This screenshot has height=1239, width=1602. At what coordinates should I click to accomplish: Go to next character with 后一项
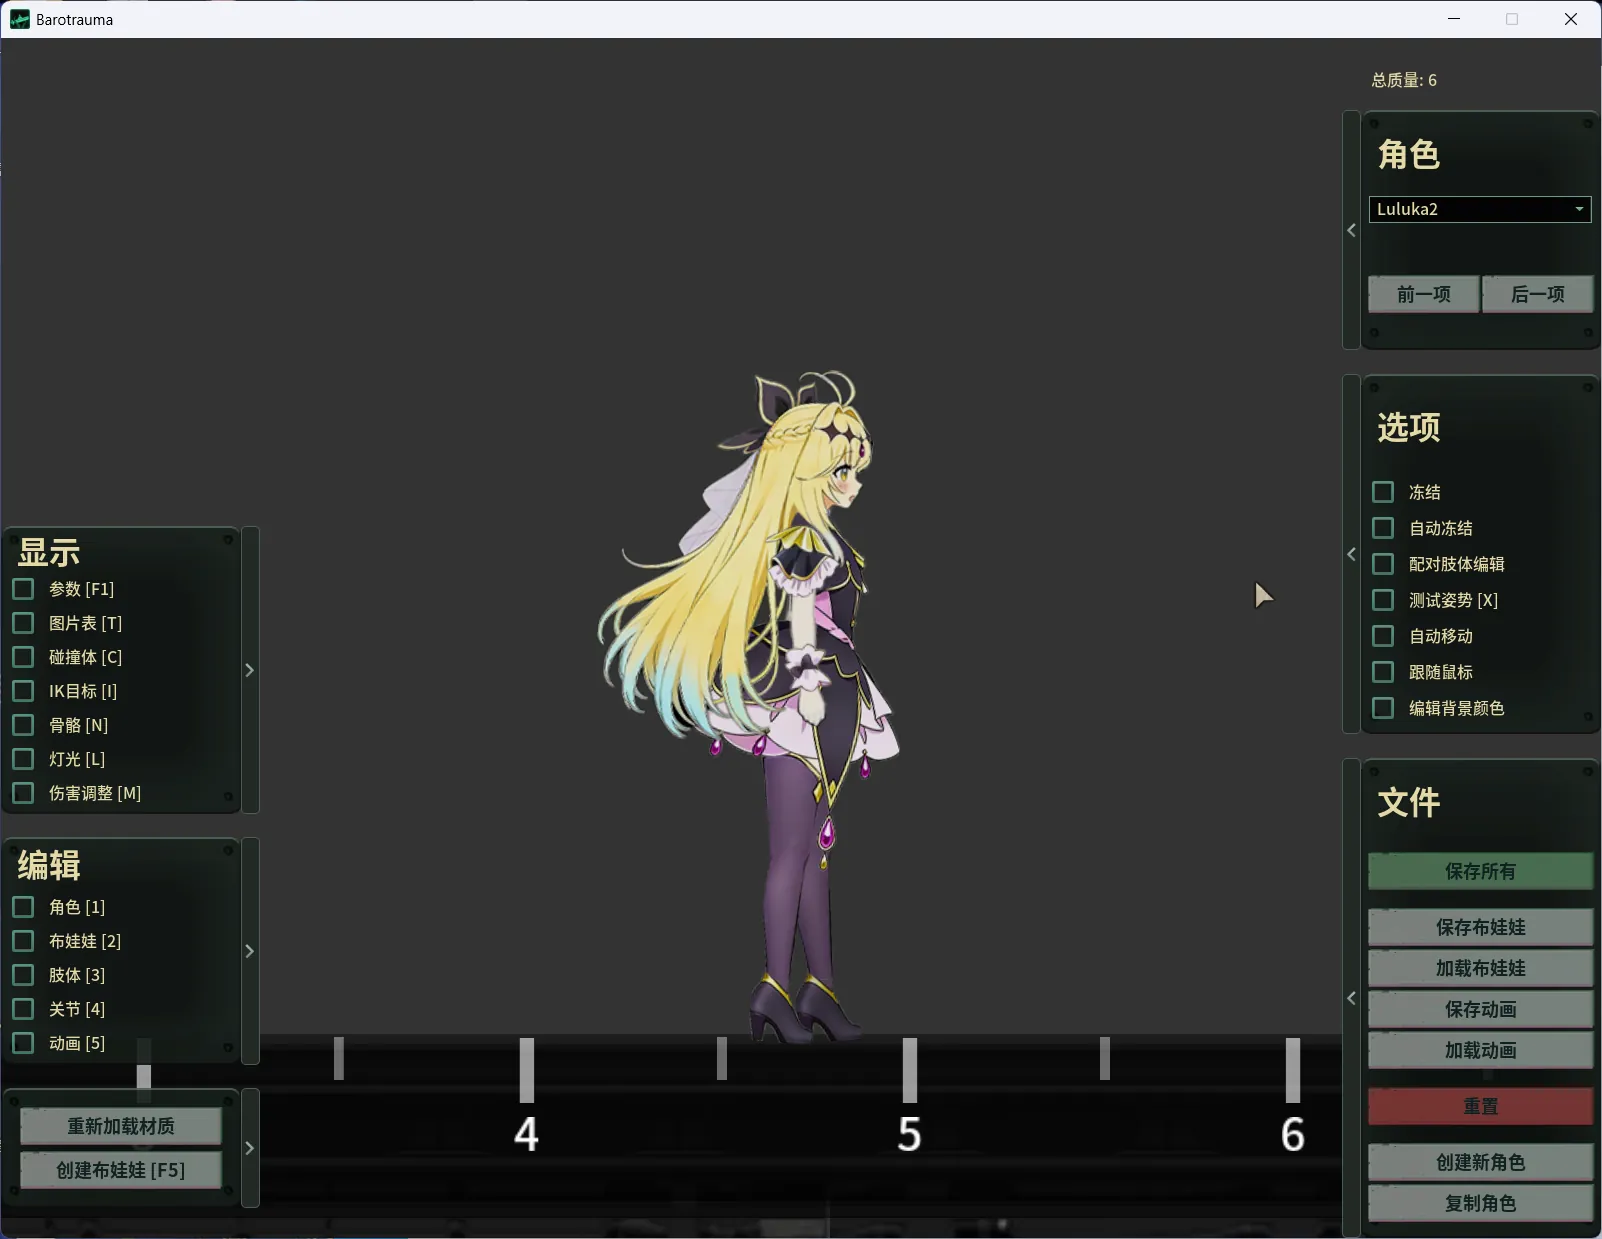1537,294
